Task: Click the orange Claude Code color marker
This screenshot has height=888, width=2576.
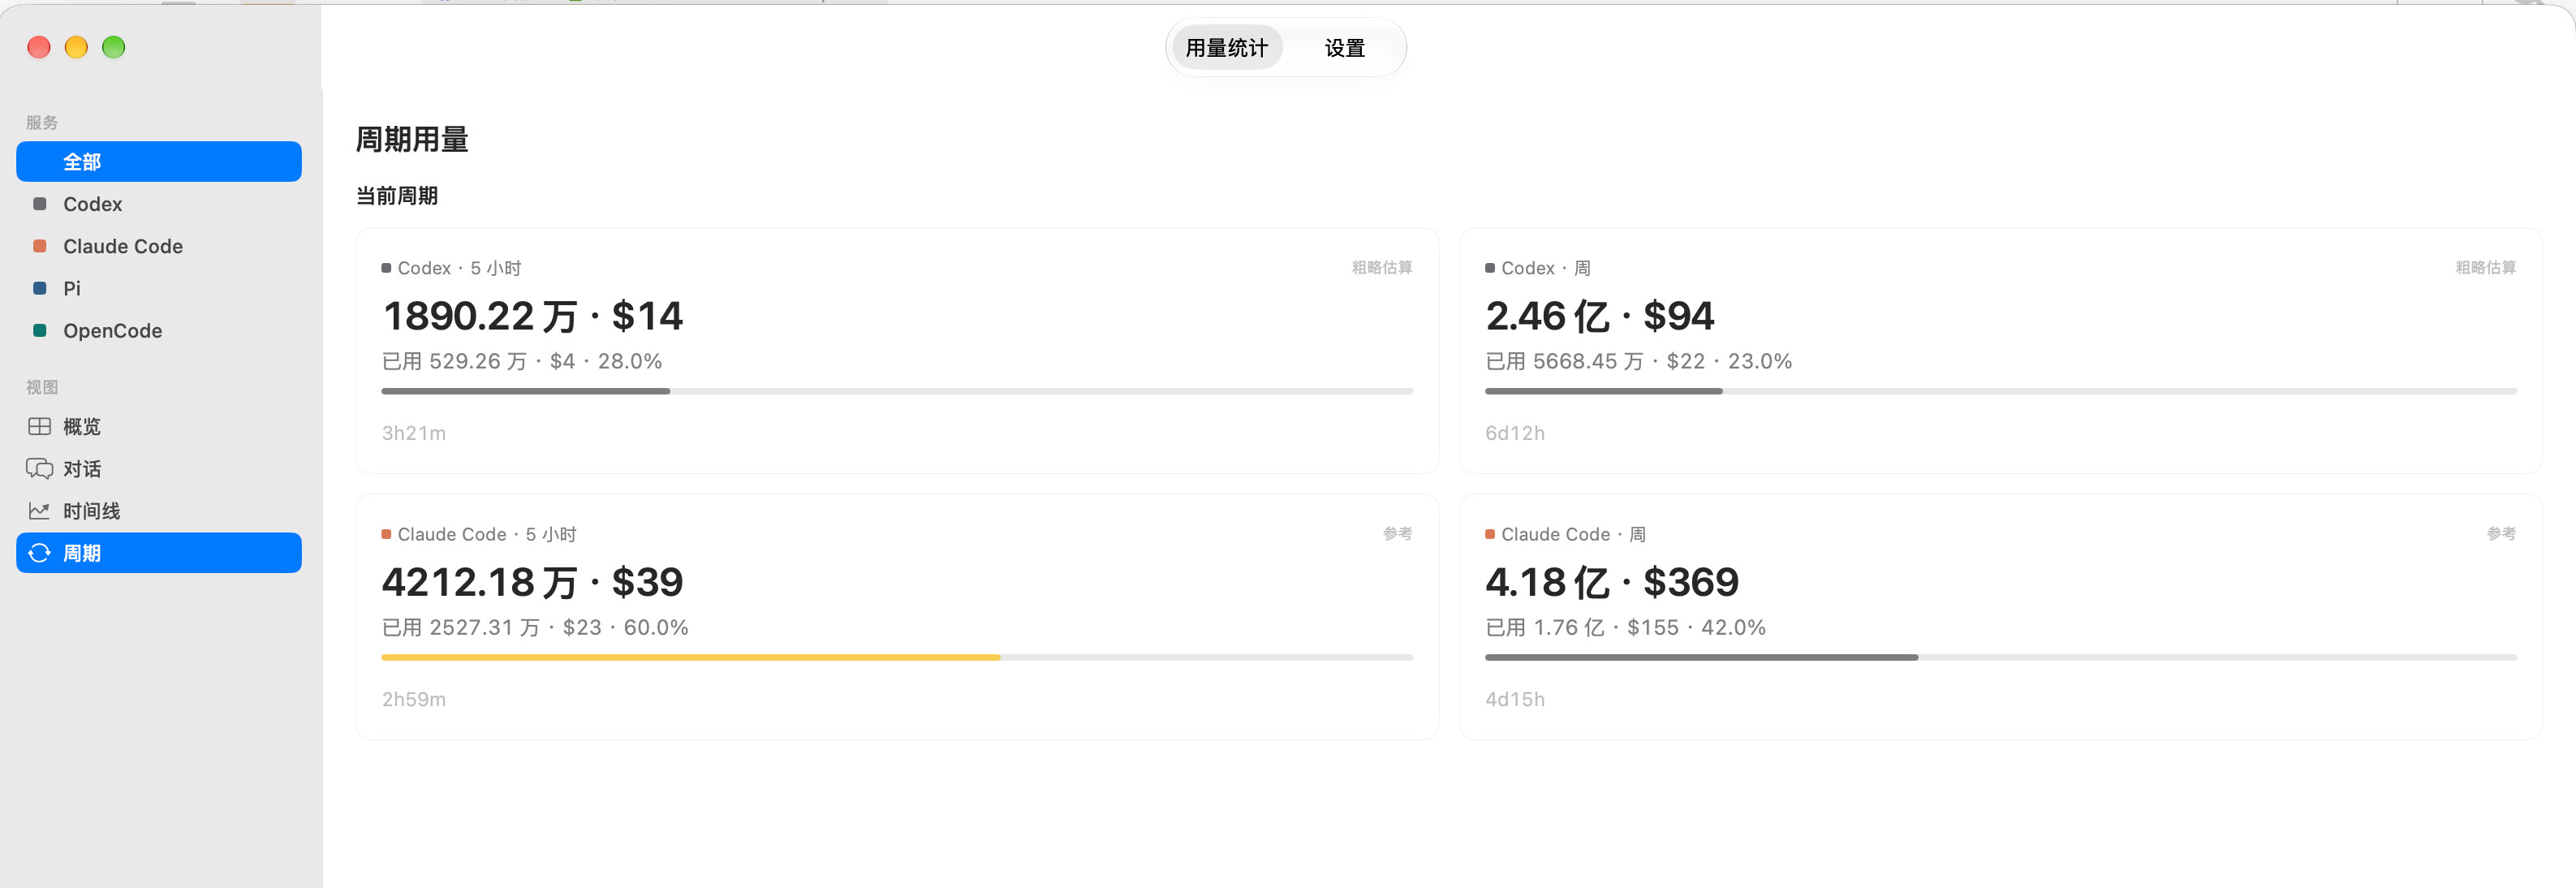Action: click(x=40, y=246)
